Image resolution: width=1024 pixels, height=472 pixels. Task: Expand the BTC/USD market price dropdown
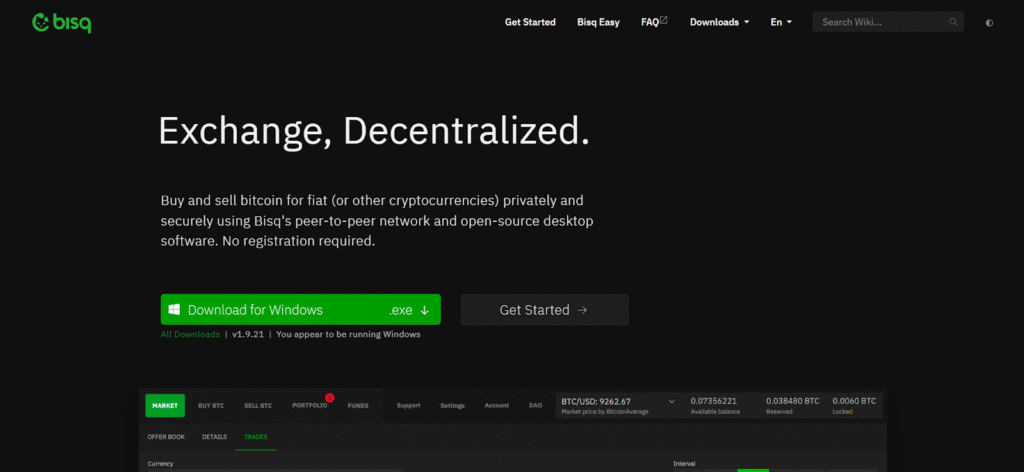(671, 402)
